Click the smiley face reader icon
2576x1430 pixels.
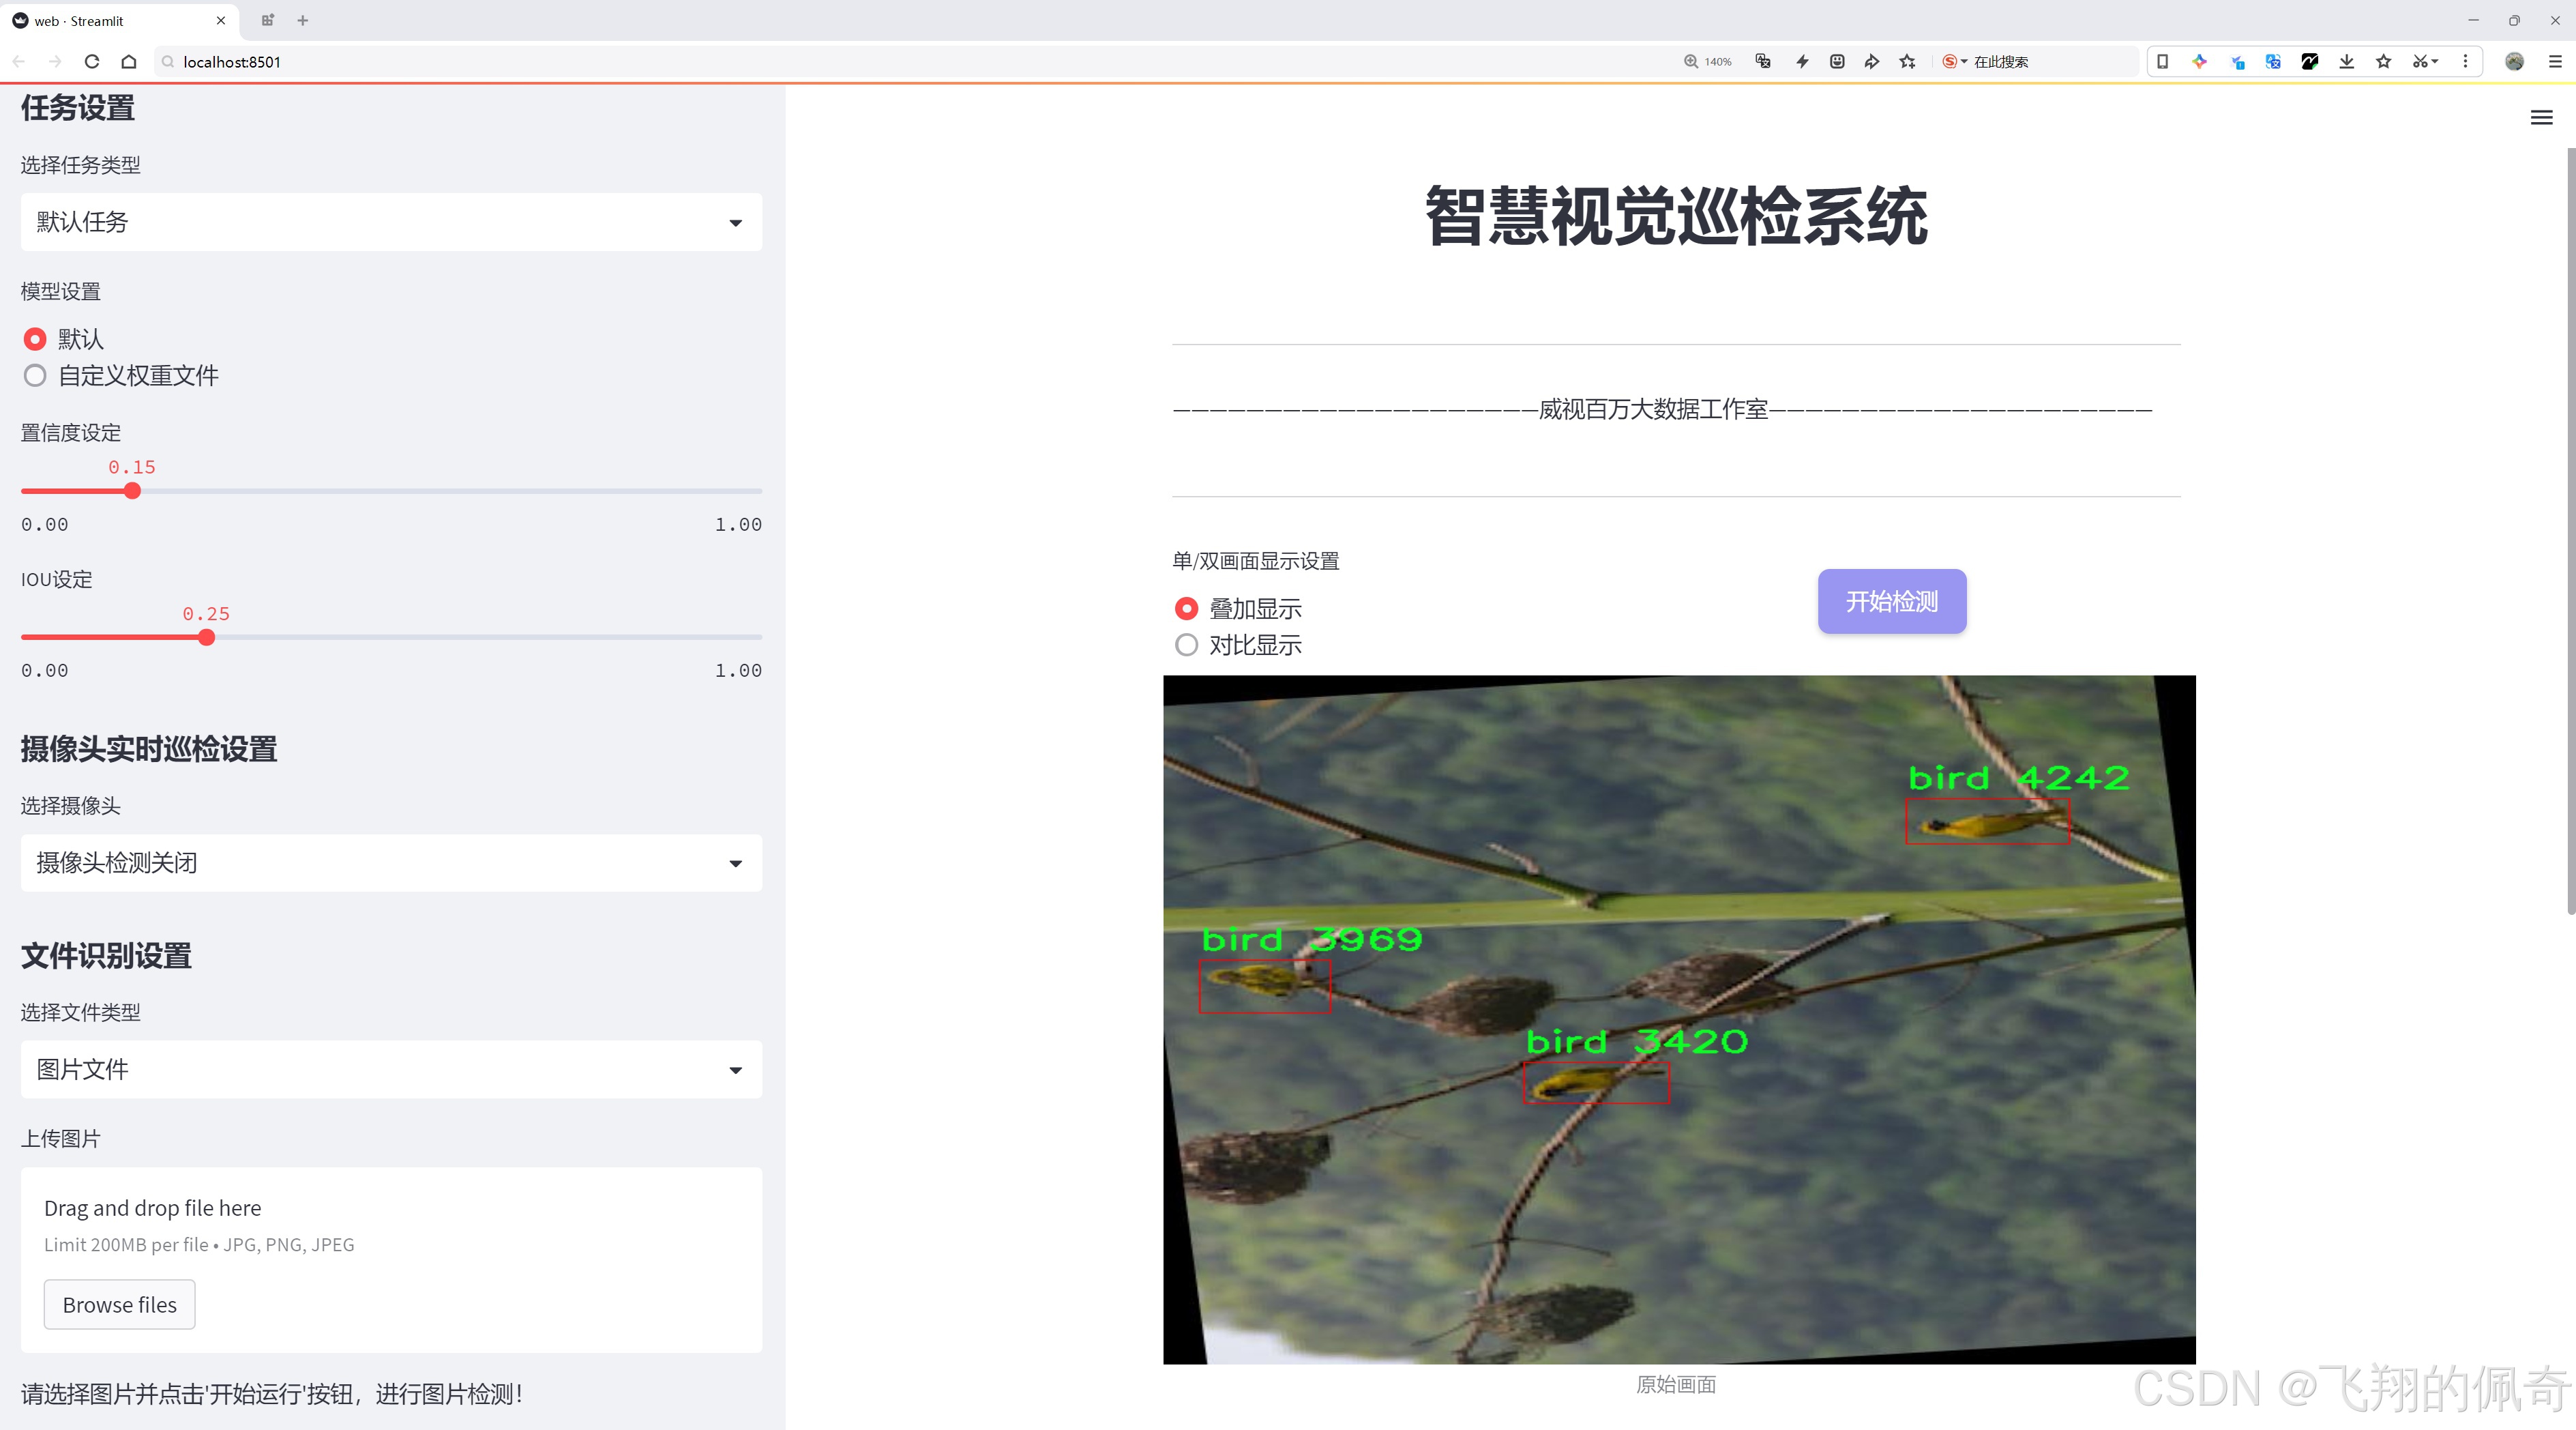(1837, 61)
